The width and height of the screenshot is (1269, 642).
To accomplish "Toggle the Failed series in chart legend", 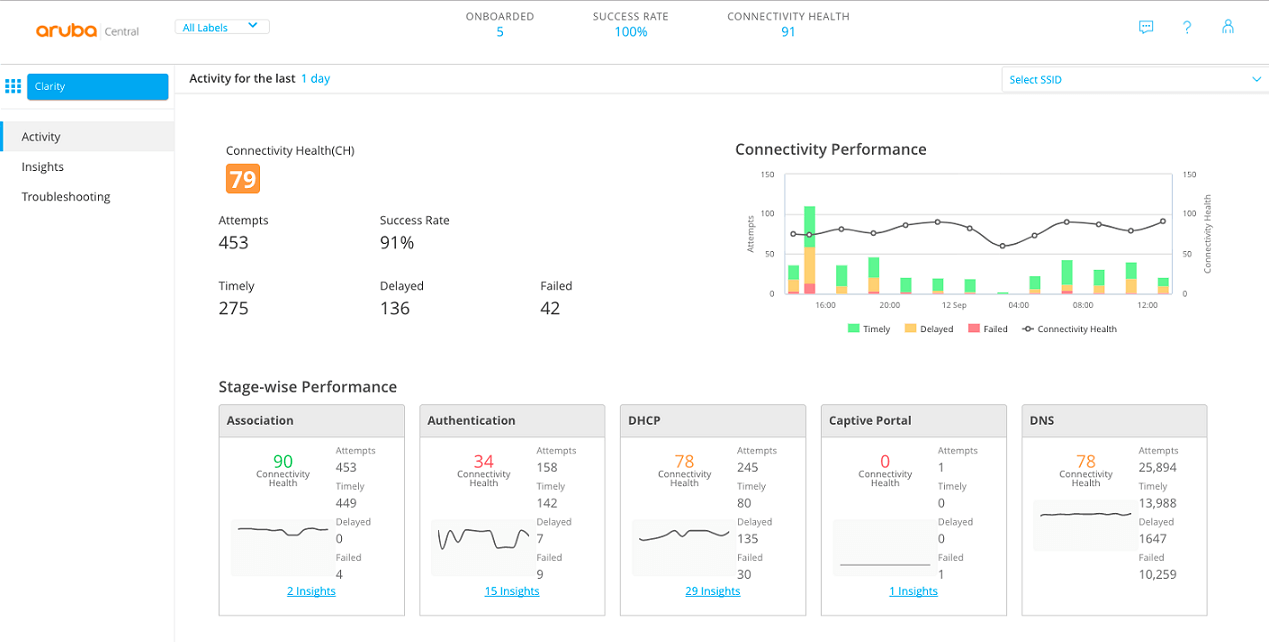I will coord(987,329).
